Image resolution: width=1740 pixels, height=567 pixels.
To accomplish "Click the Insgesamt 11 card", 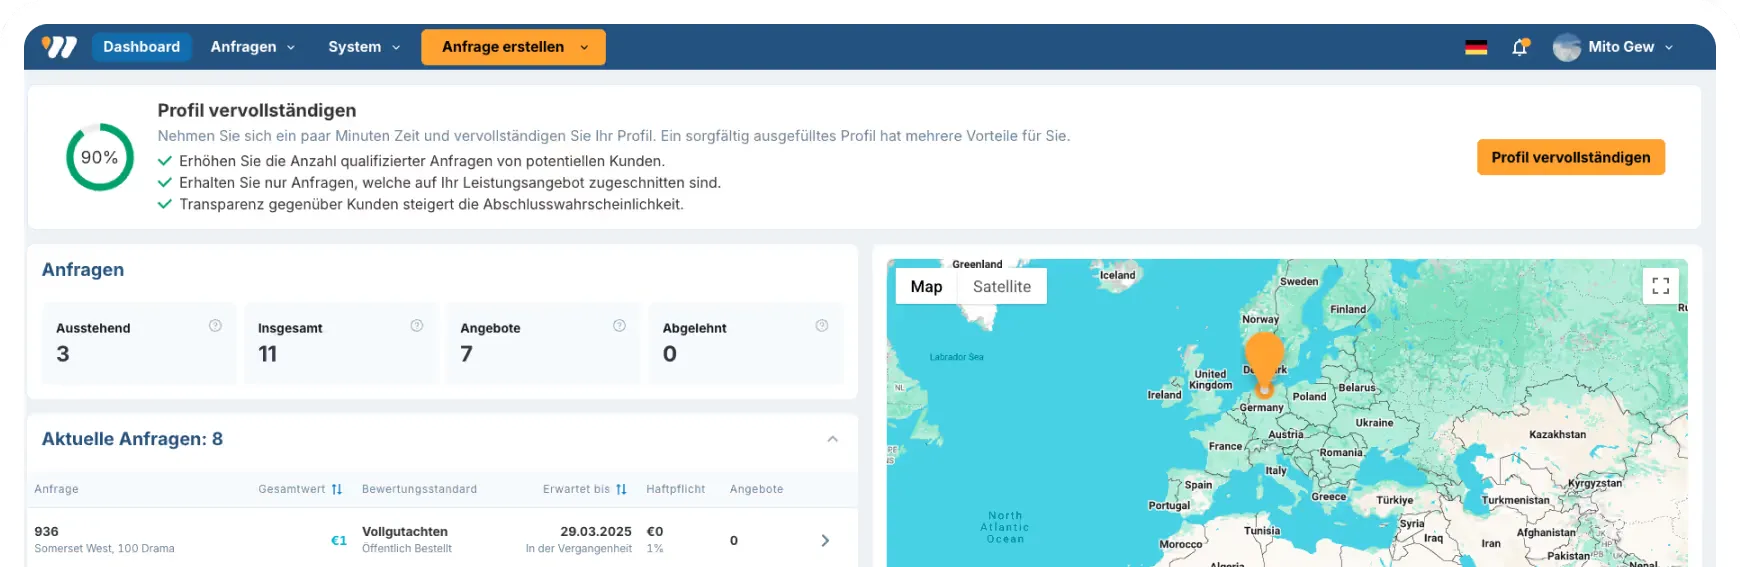I will [341, 342].
